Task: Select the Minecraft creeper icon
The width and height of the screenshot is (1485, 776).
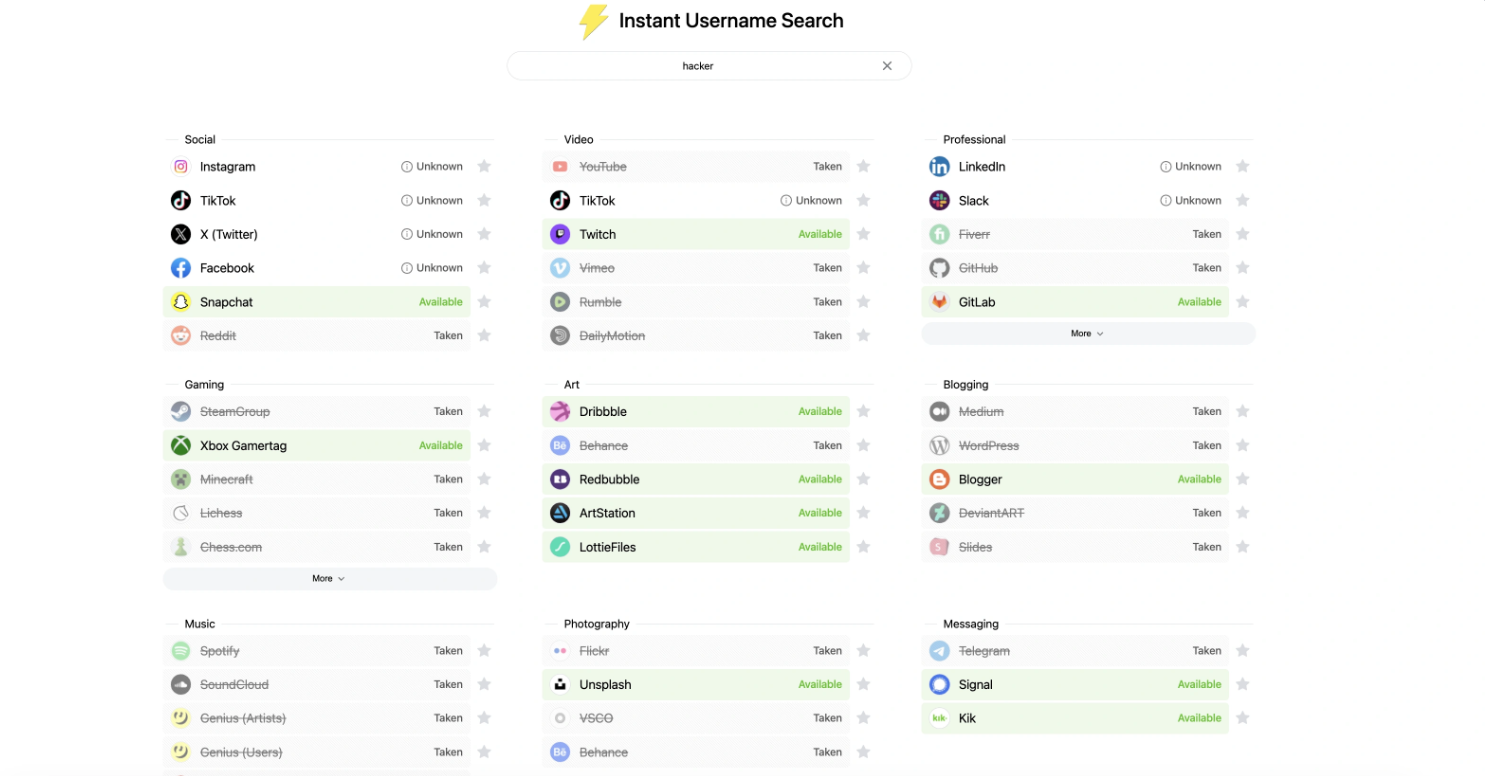Action: (x=181, y=480)
